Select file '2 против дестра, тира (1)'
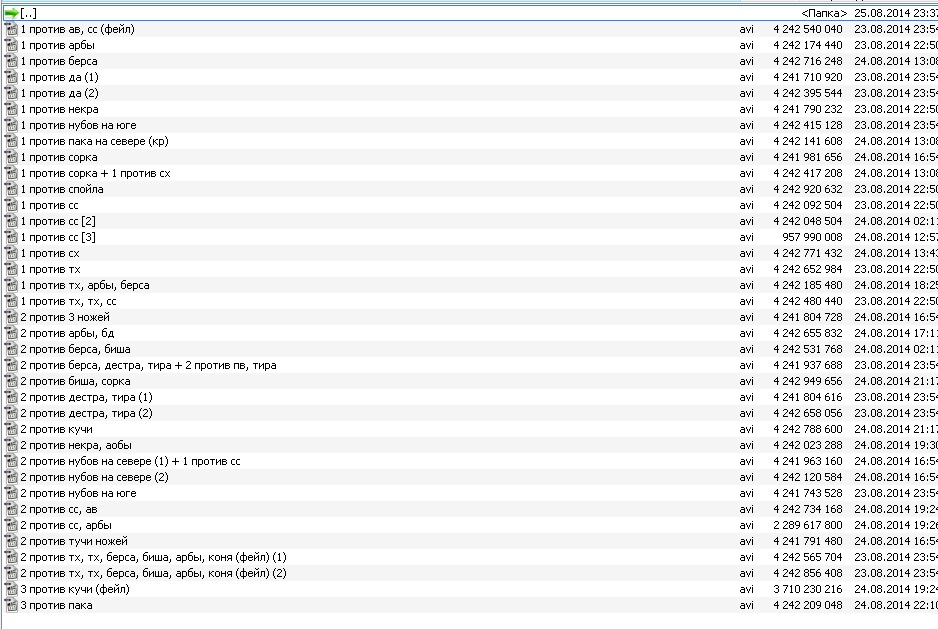Screen dimensions: 938x629 click(86, 397)
